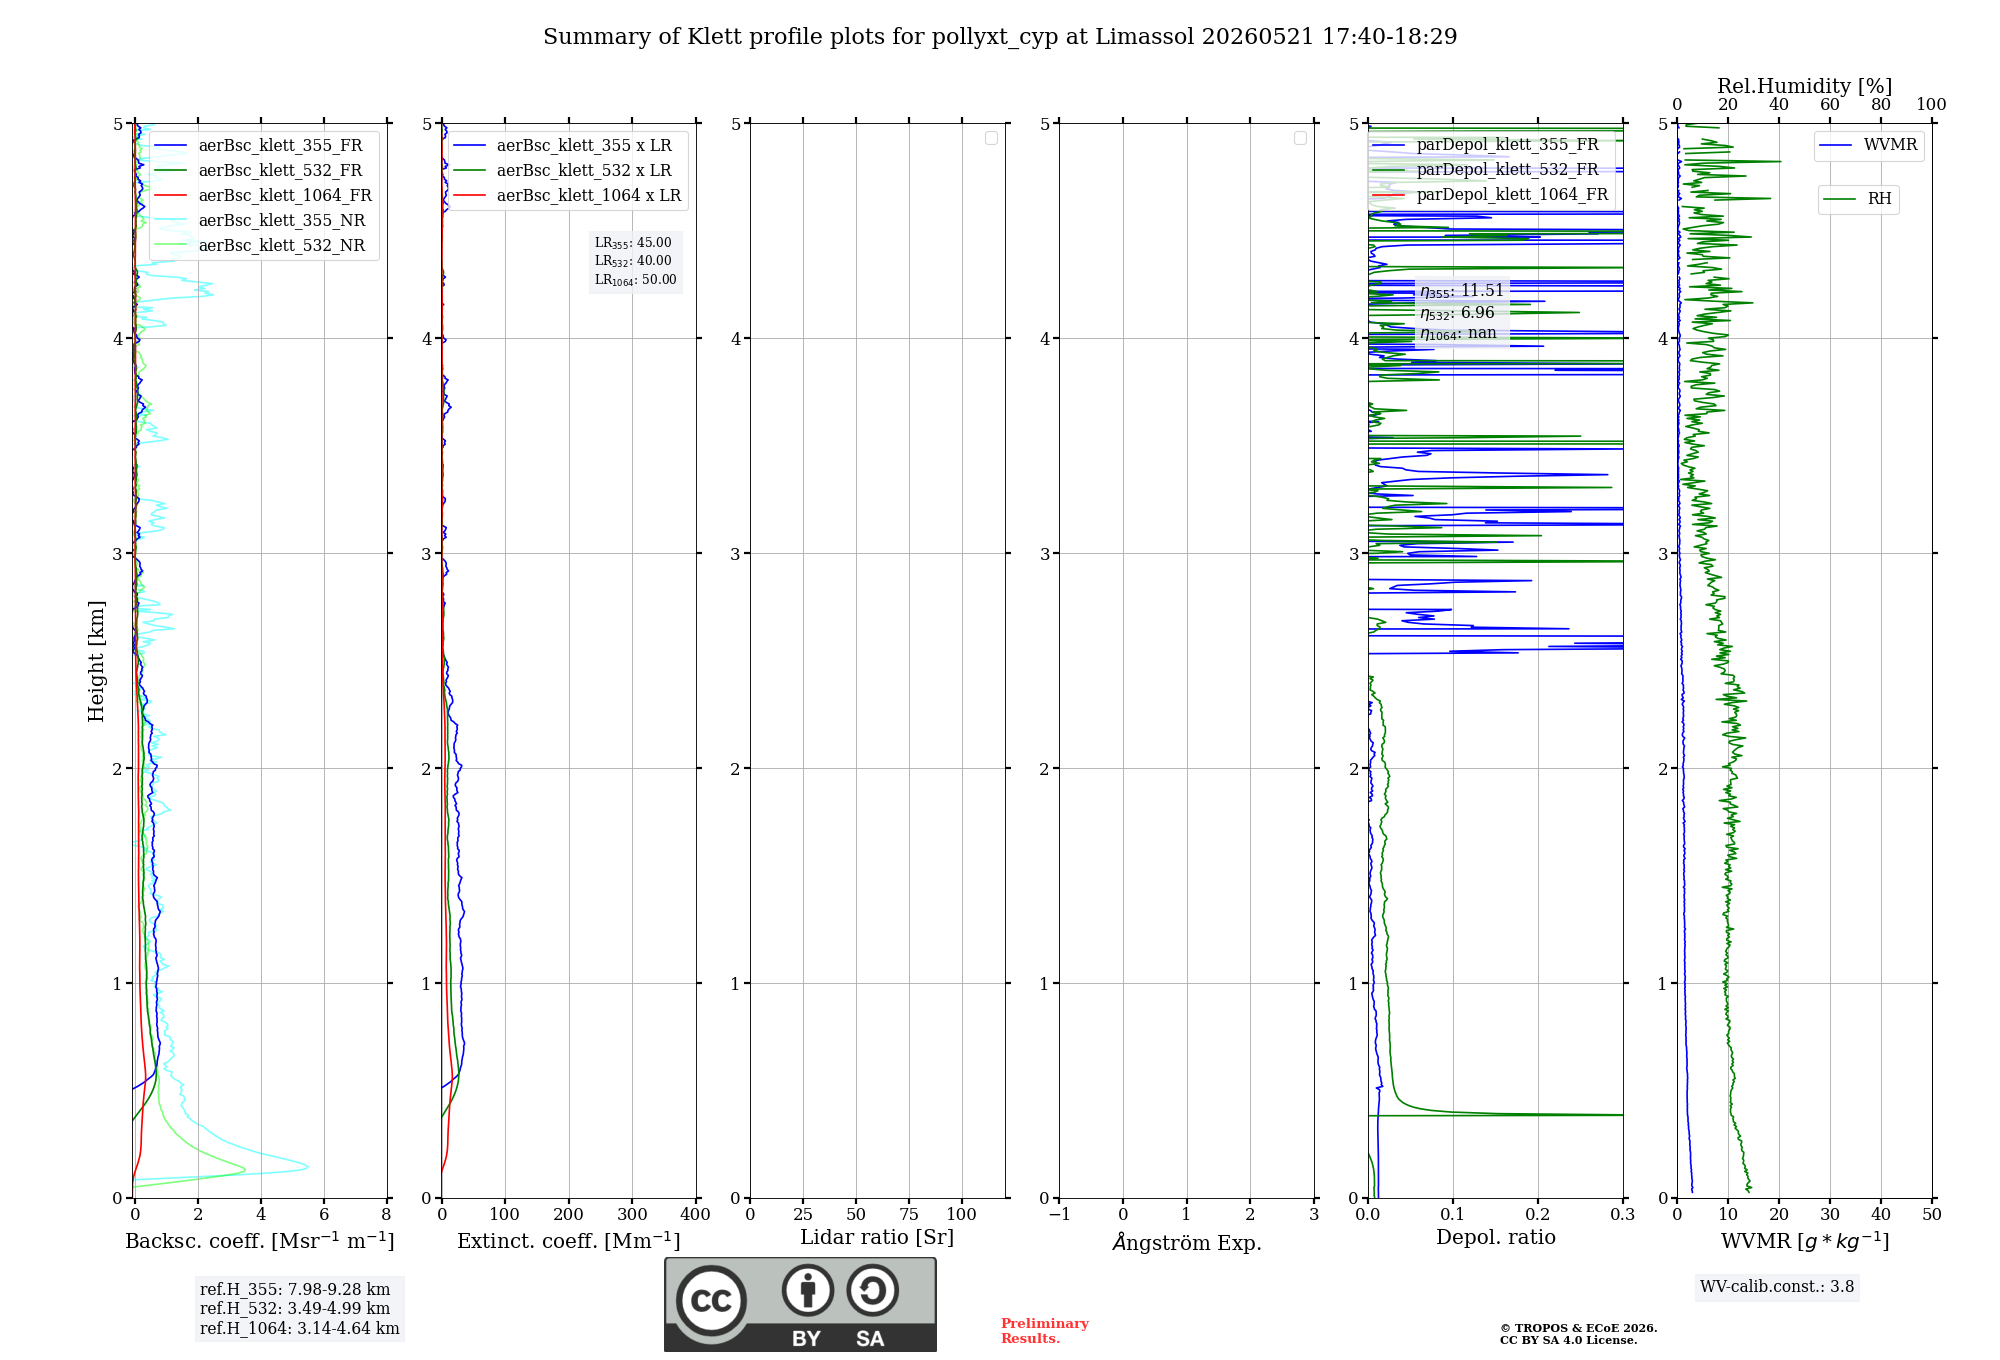Click the η532: 6.96 value
Screen dimensions: 2000x1360
1457,313
